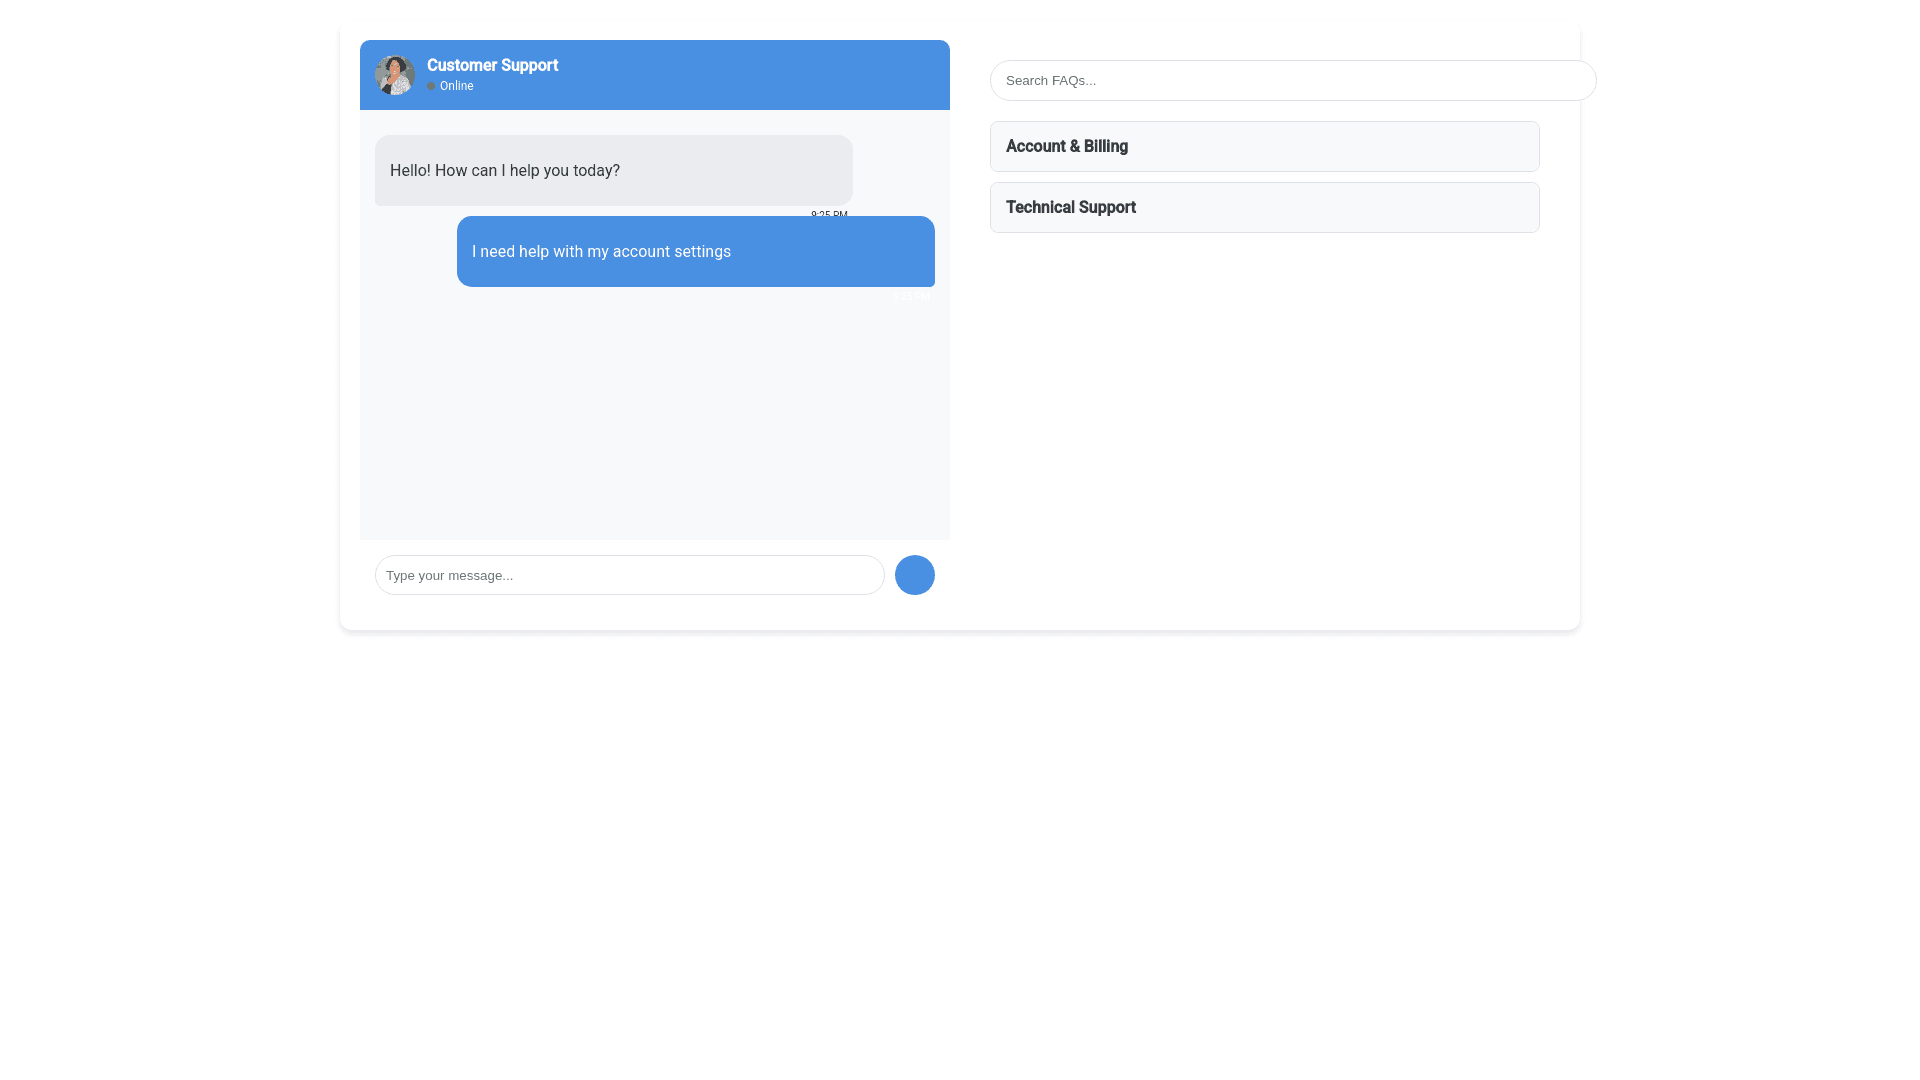Focus the Search FAQs field

pos(1292,80)
